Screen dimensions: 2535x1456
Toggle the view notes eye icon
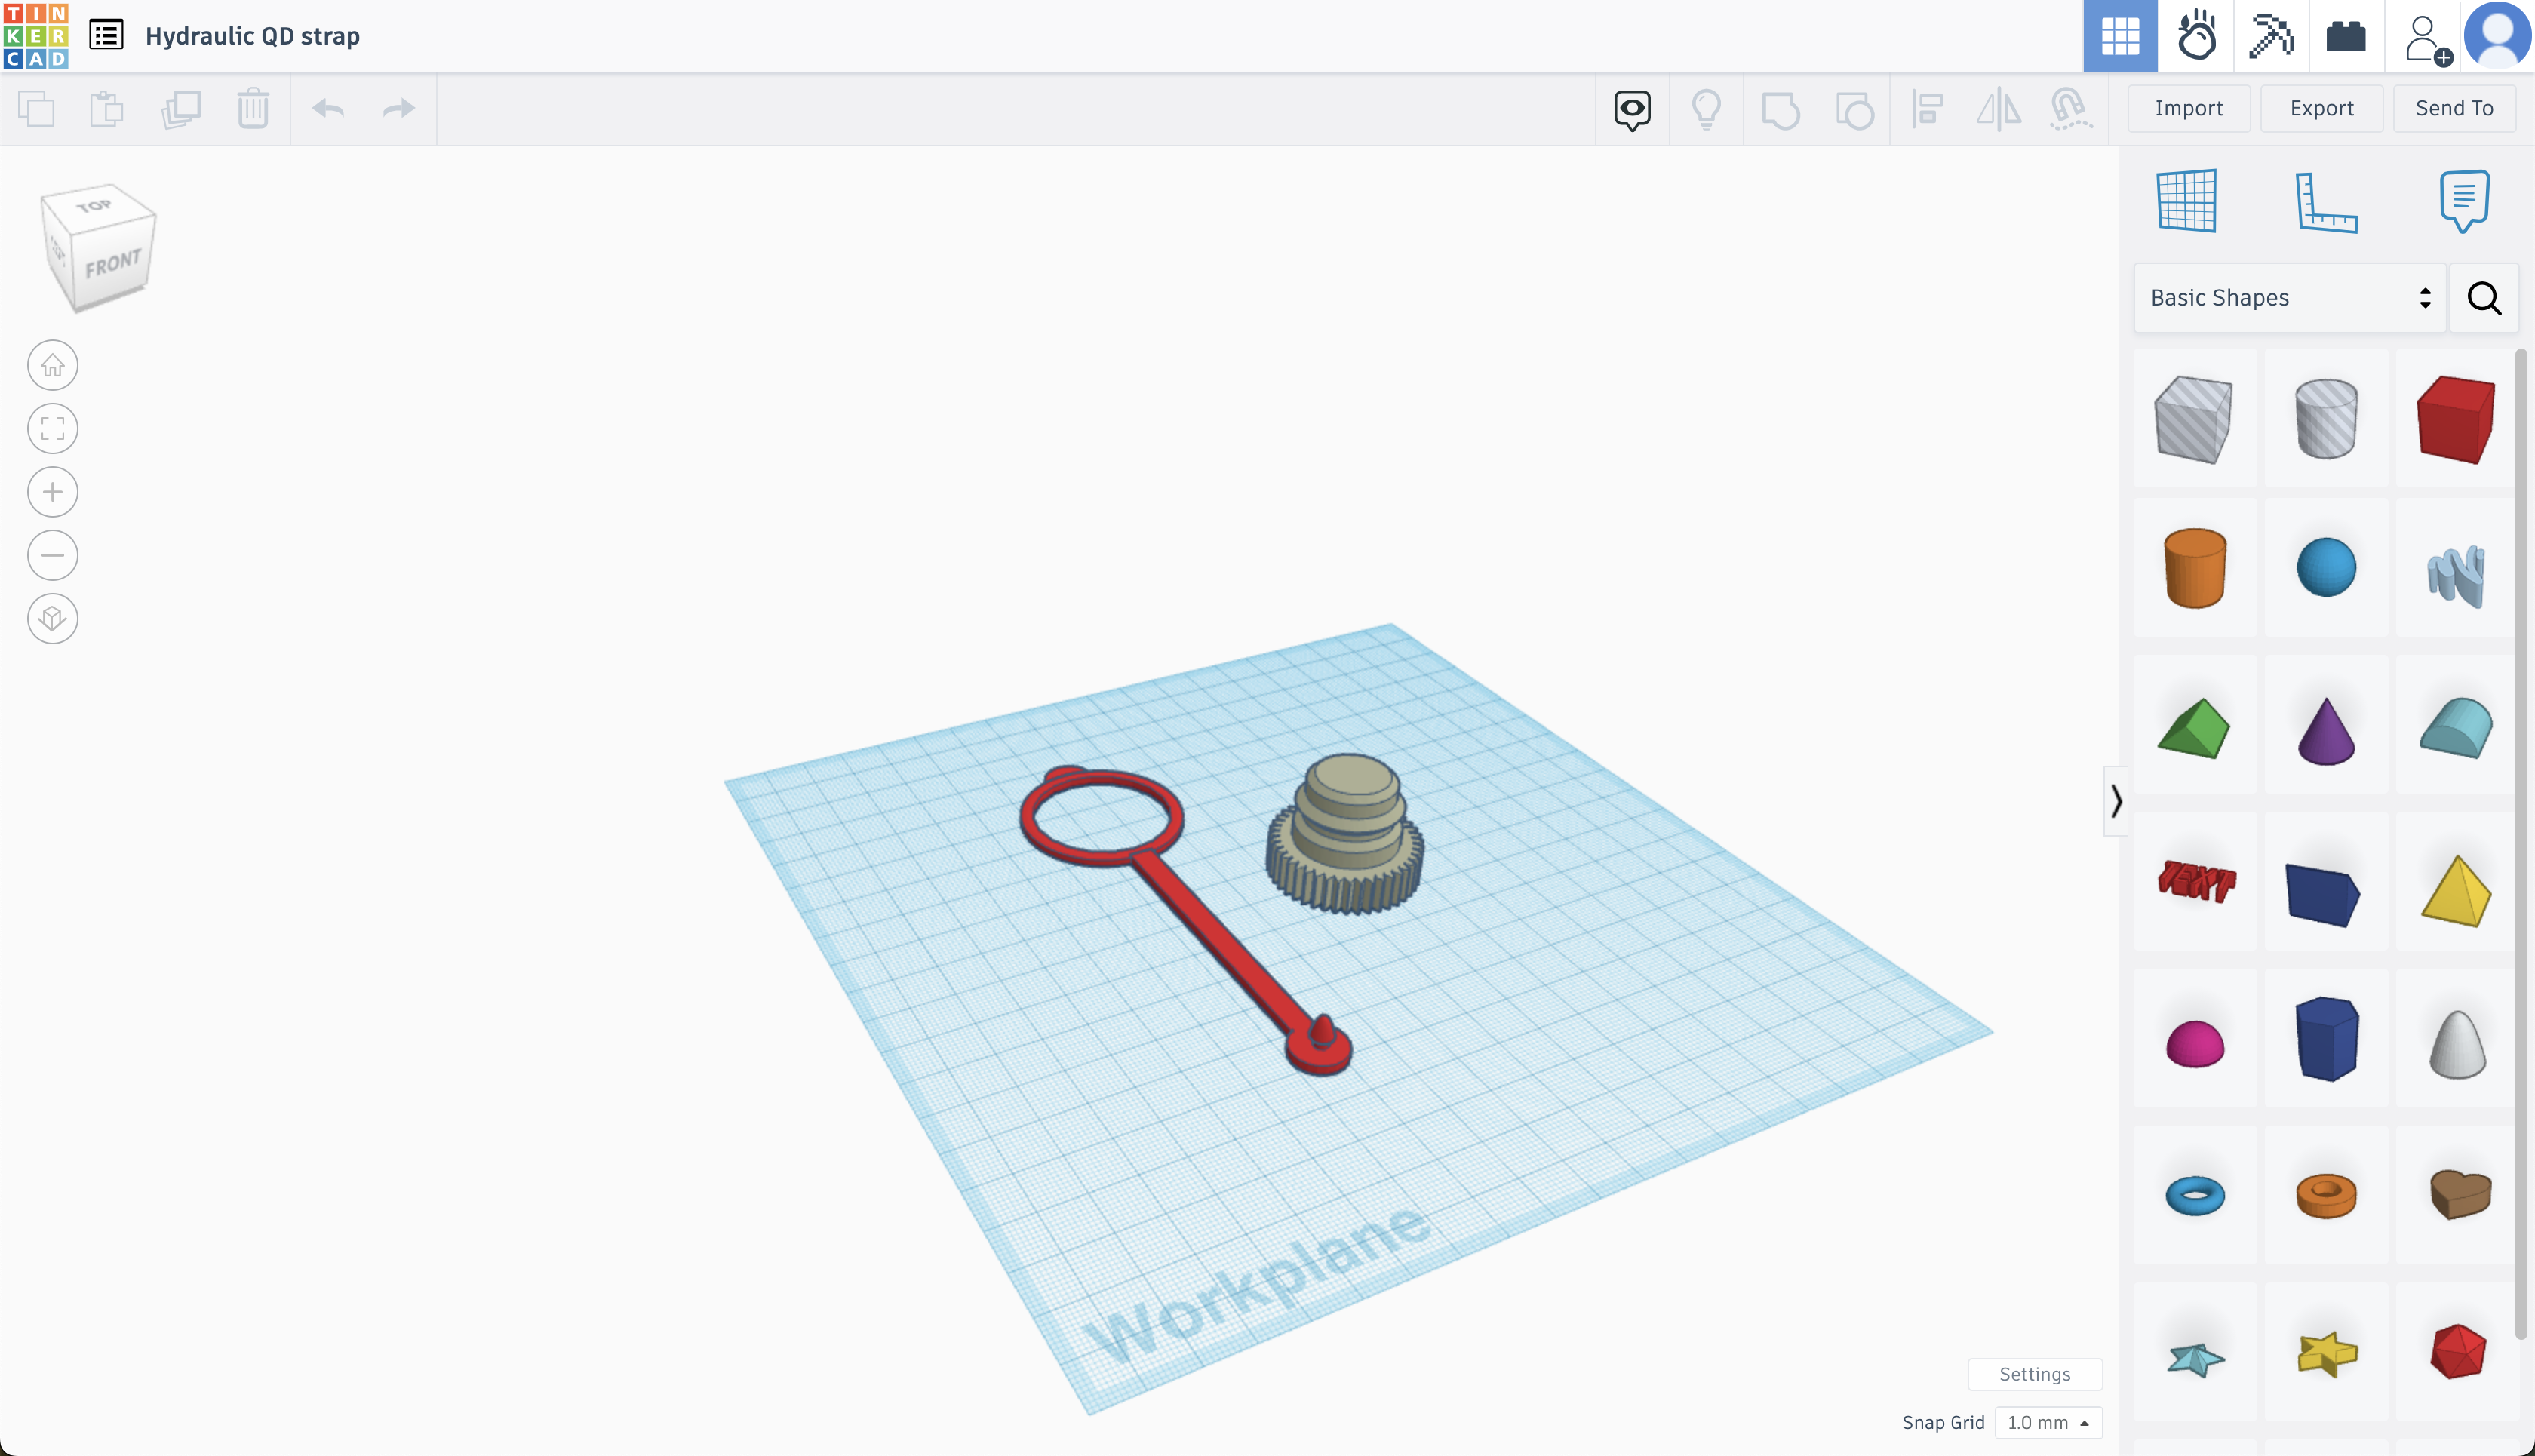coord(1632,109)
